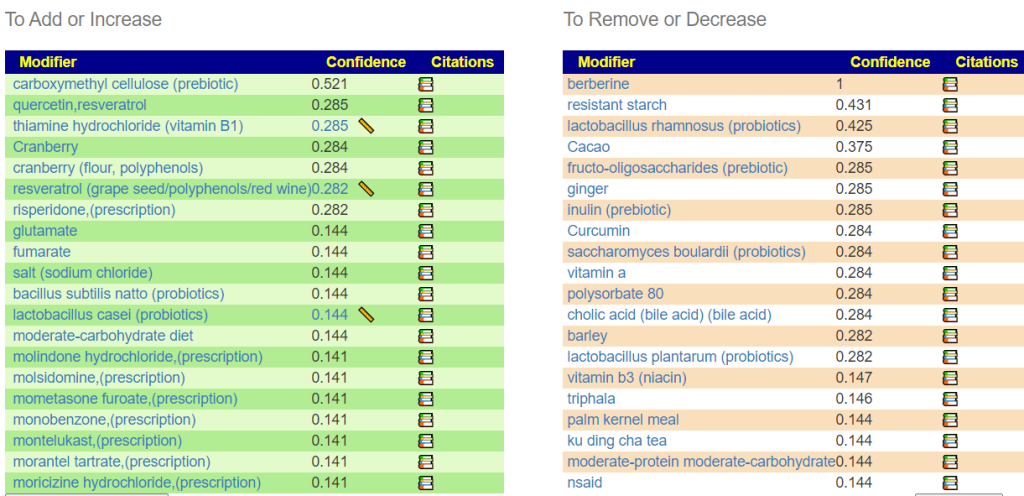Open citations icon for palm kernel meal

950,420
